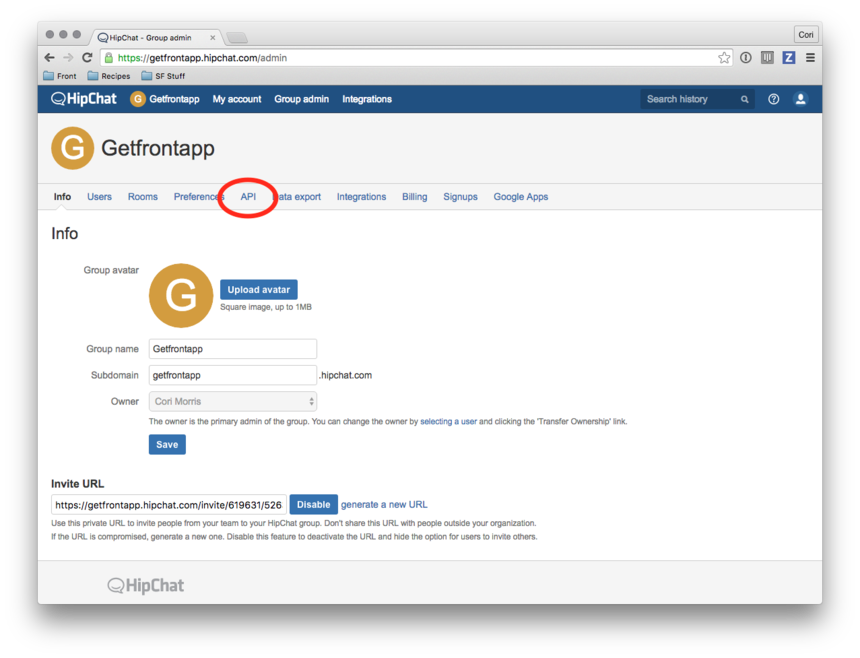This screenshot has width=860, height=658.
Task: Click the Subdomain input field
Action: click(x=233, y=375)
